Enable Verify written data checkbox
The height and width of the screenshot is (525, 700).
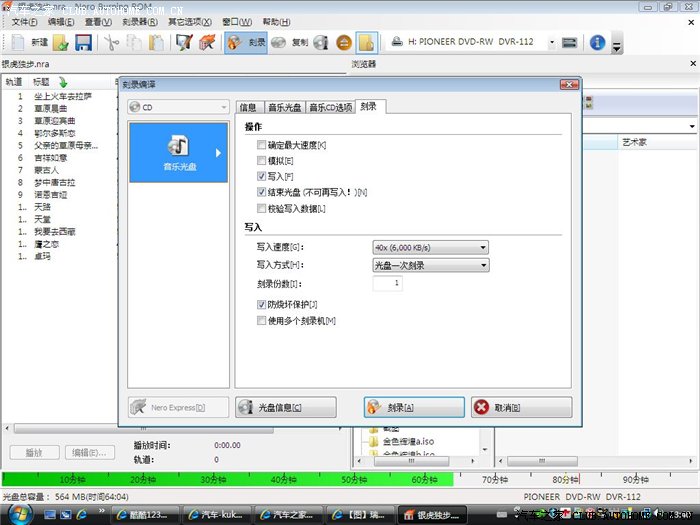pyautogui.click(x=262, y=208)
